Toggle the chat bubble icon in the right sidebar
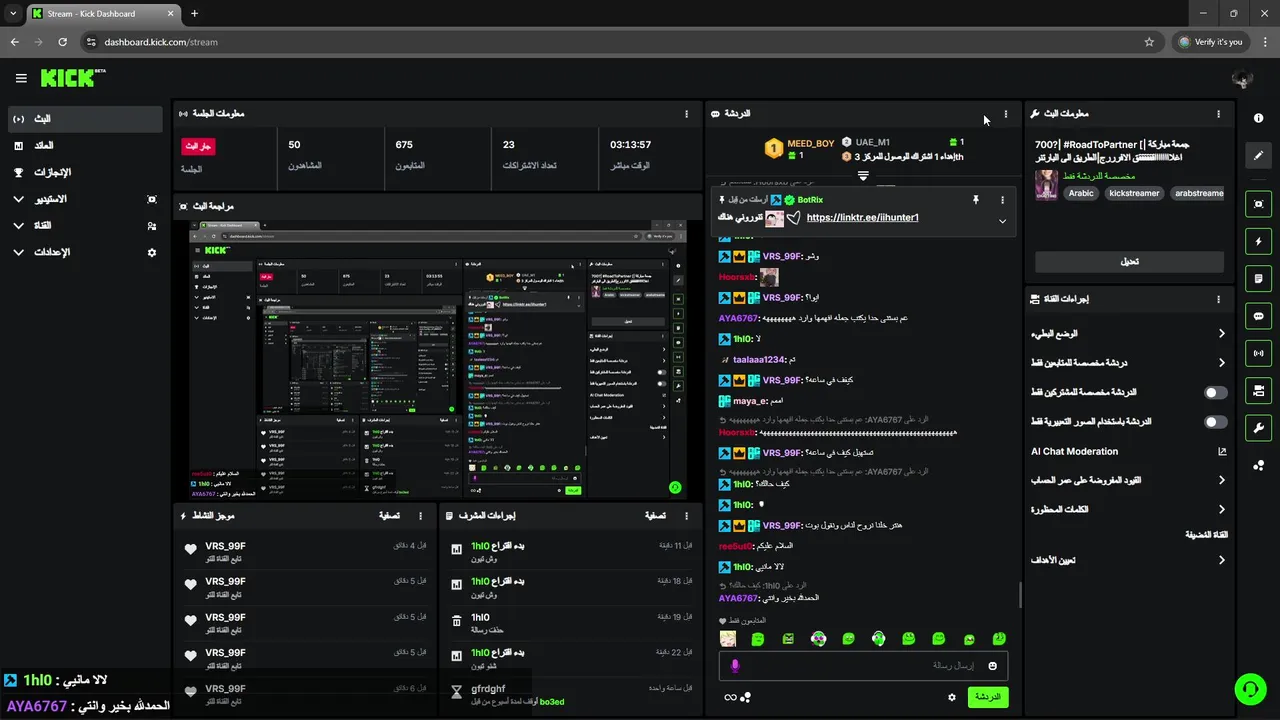Screen dimensions: 1280x720 [1258, 316]
